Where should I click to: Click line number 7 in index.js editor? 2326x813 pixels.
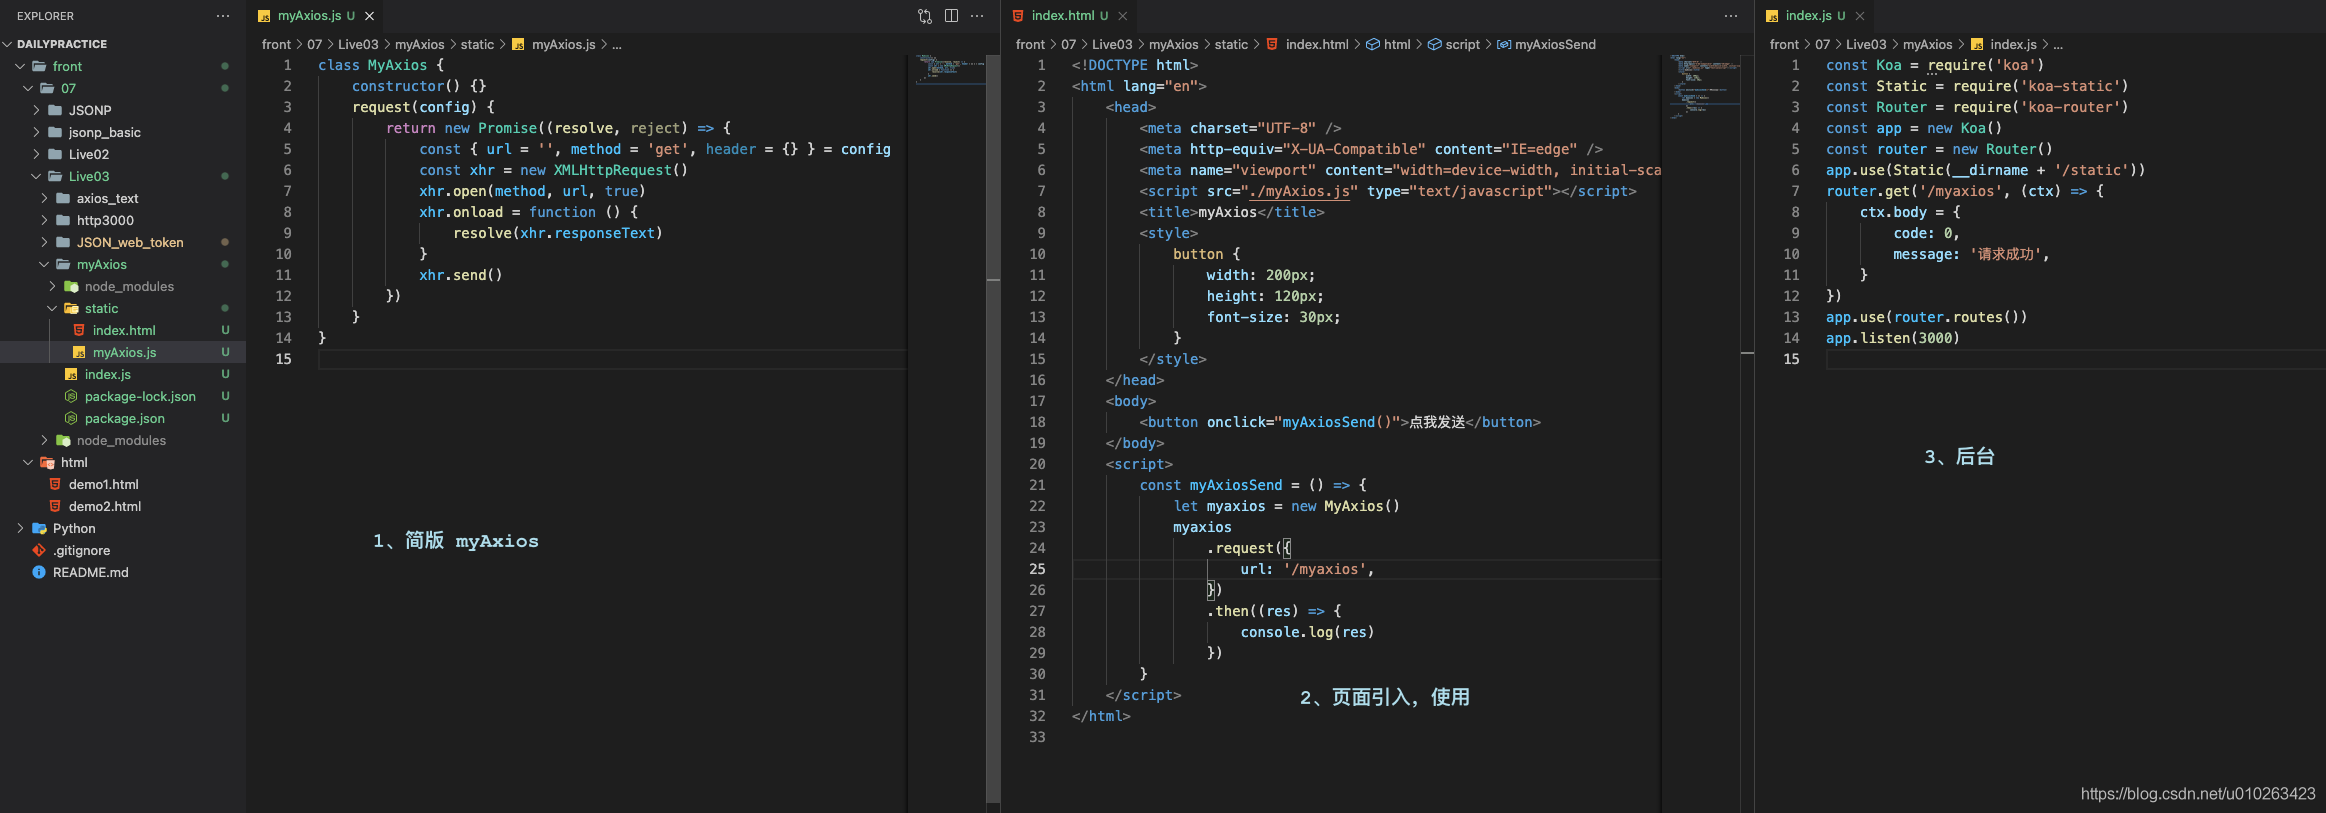[x=1795, y=191]
